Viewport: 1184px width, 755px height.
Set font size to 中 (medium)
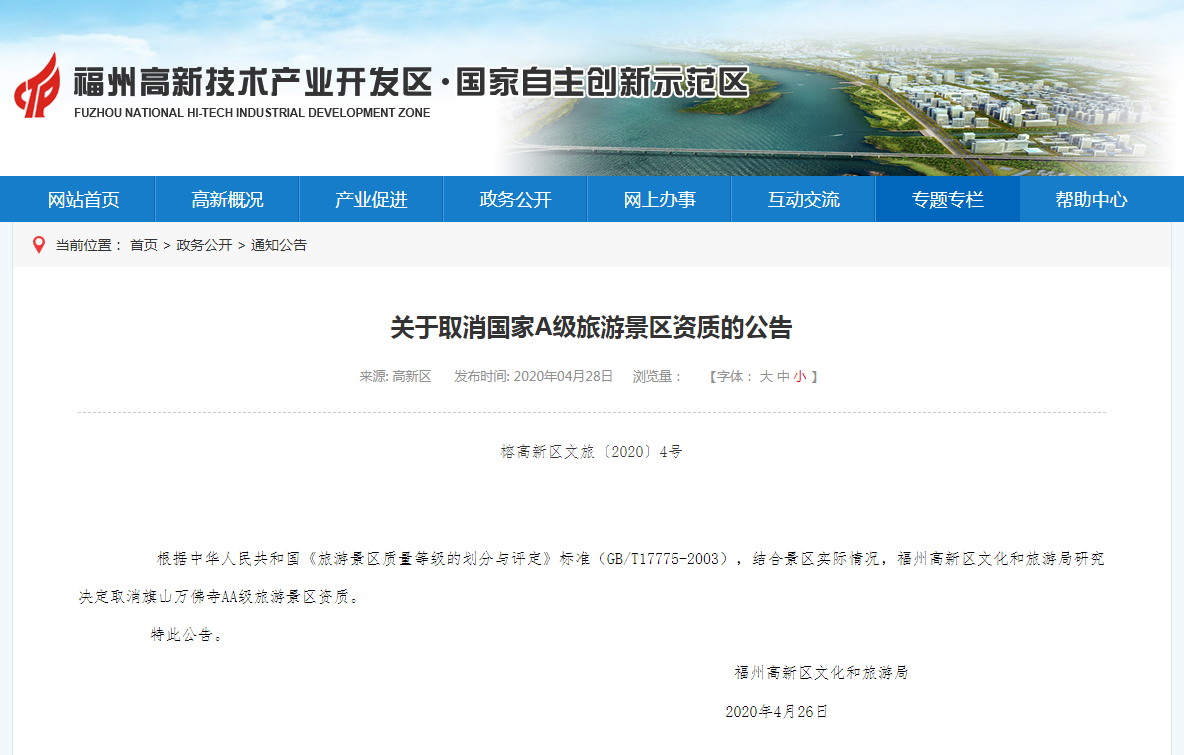tap(783, 377)
